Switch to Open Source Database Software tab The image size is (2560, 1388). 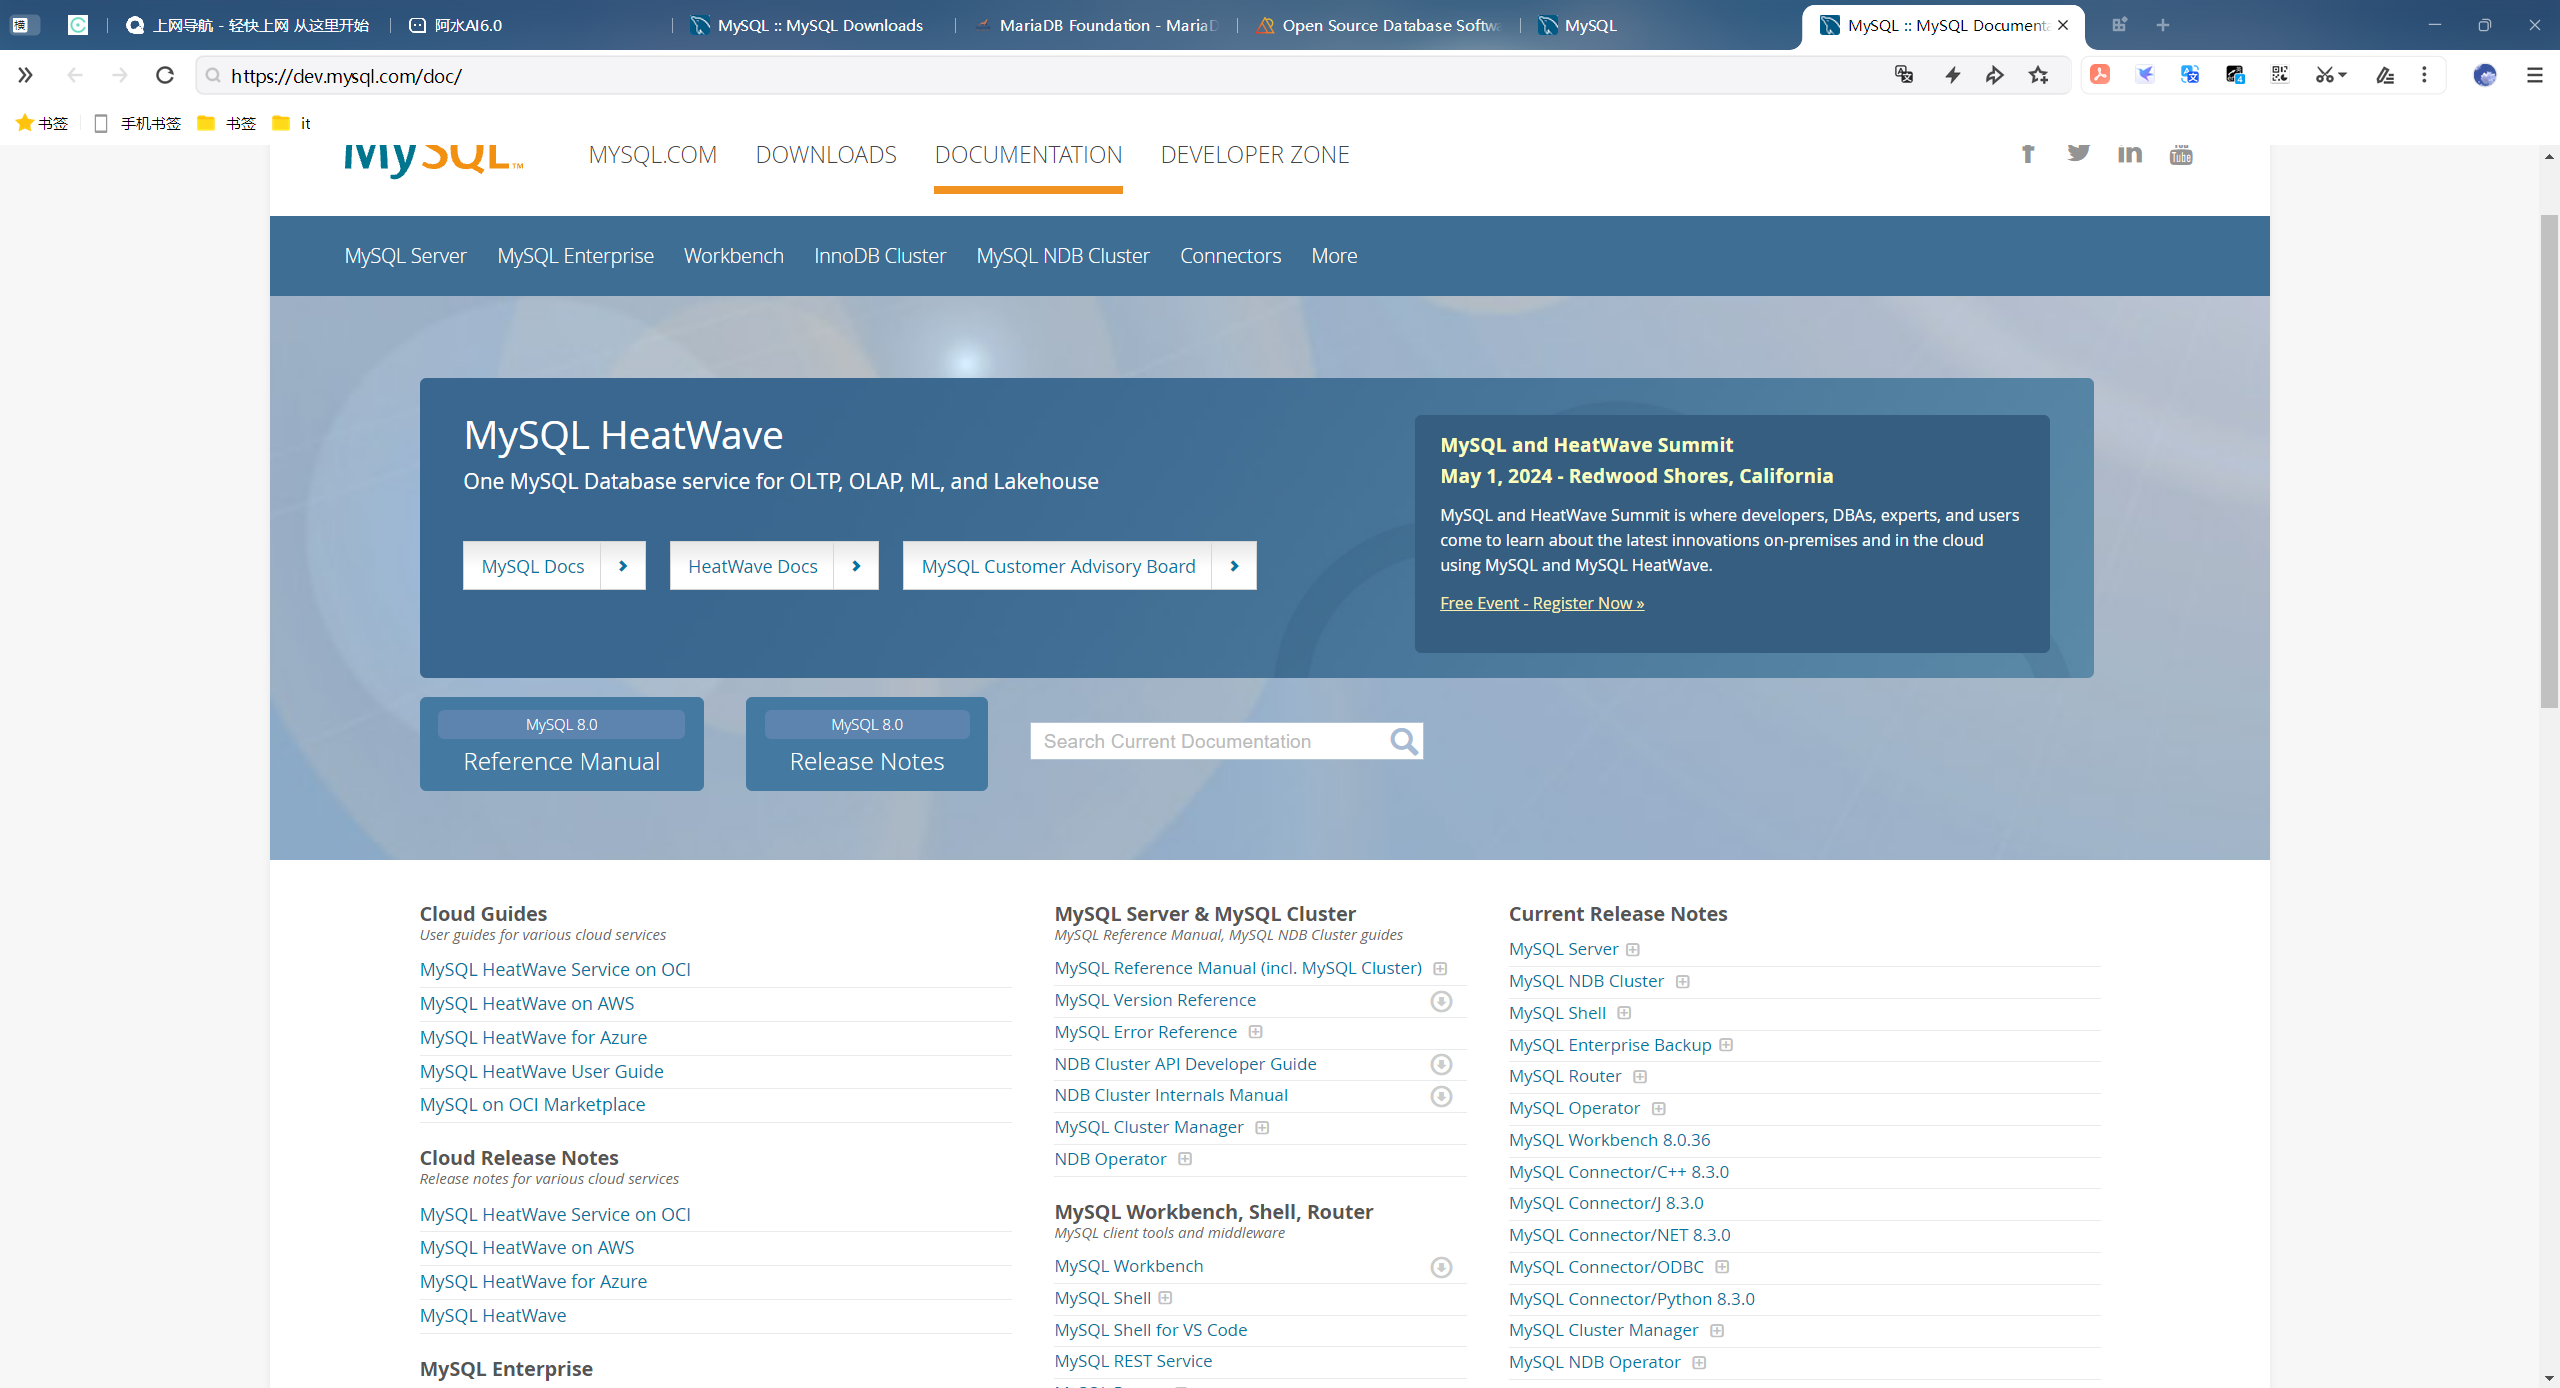point(1380,25)
